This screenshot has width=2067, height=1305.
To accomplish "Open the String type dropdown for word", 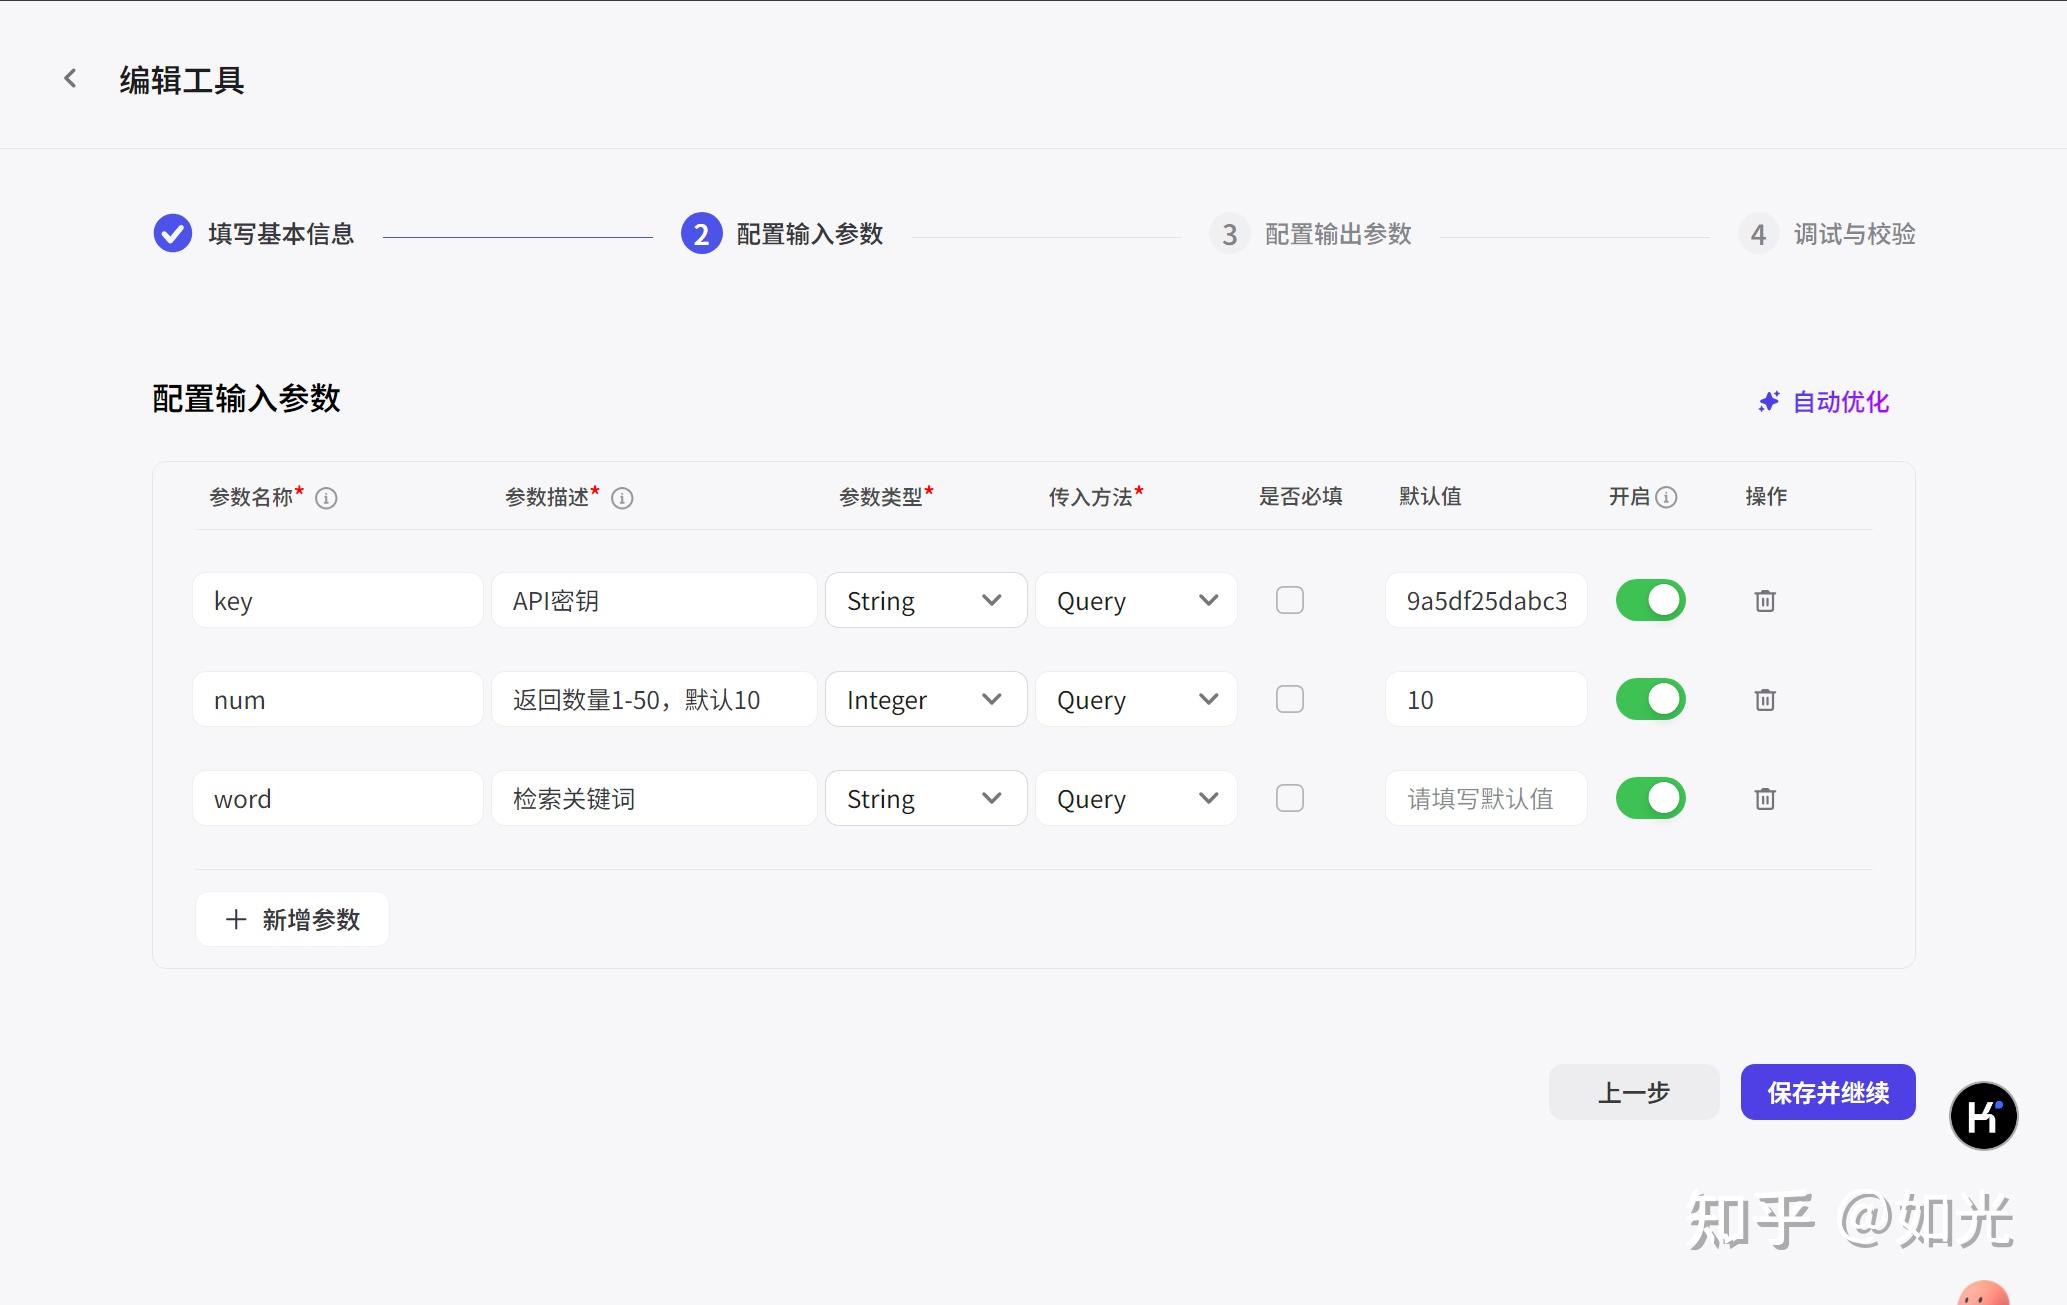I will [x=925, y=798].
